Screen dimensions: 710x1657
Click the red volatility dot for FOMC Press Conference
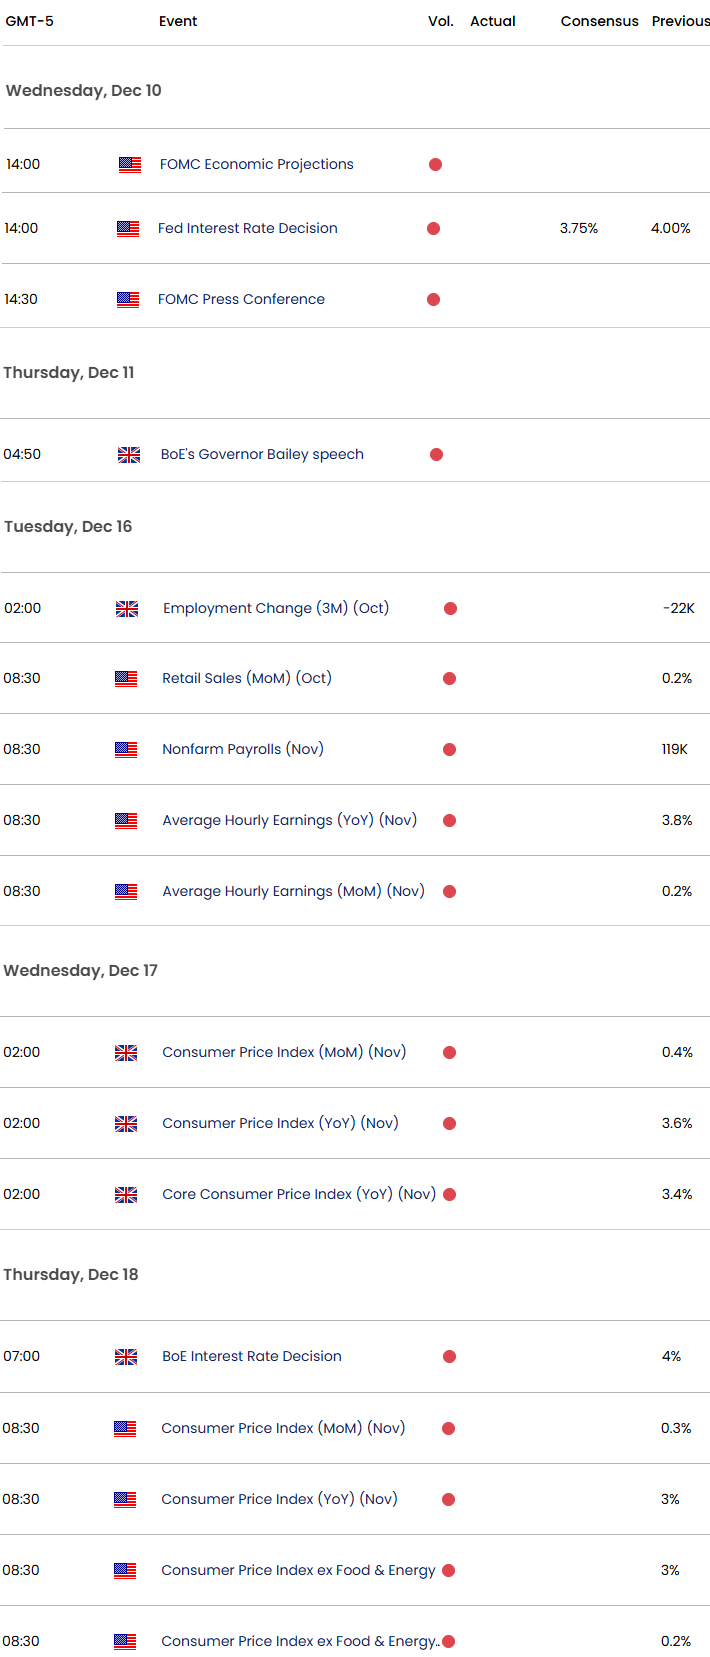[x=433, y=299]
